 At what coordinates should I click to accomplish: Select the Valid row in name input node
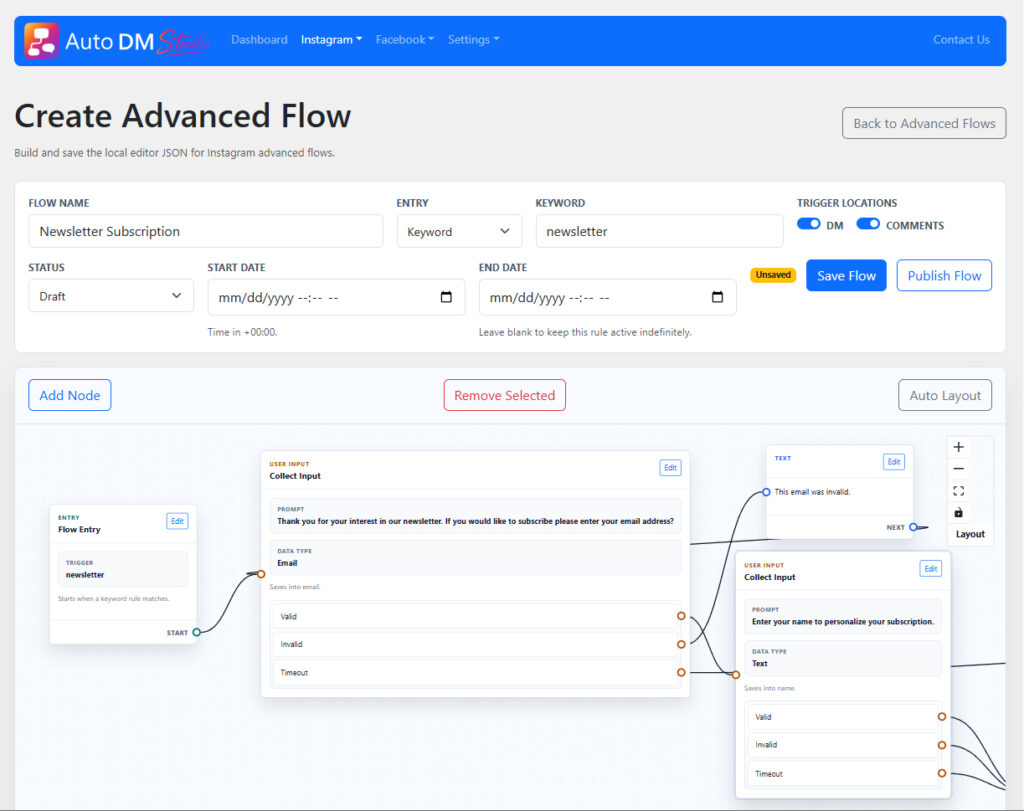[842, 716]
